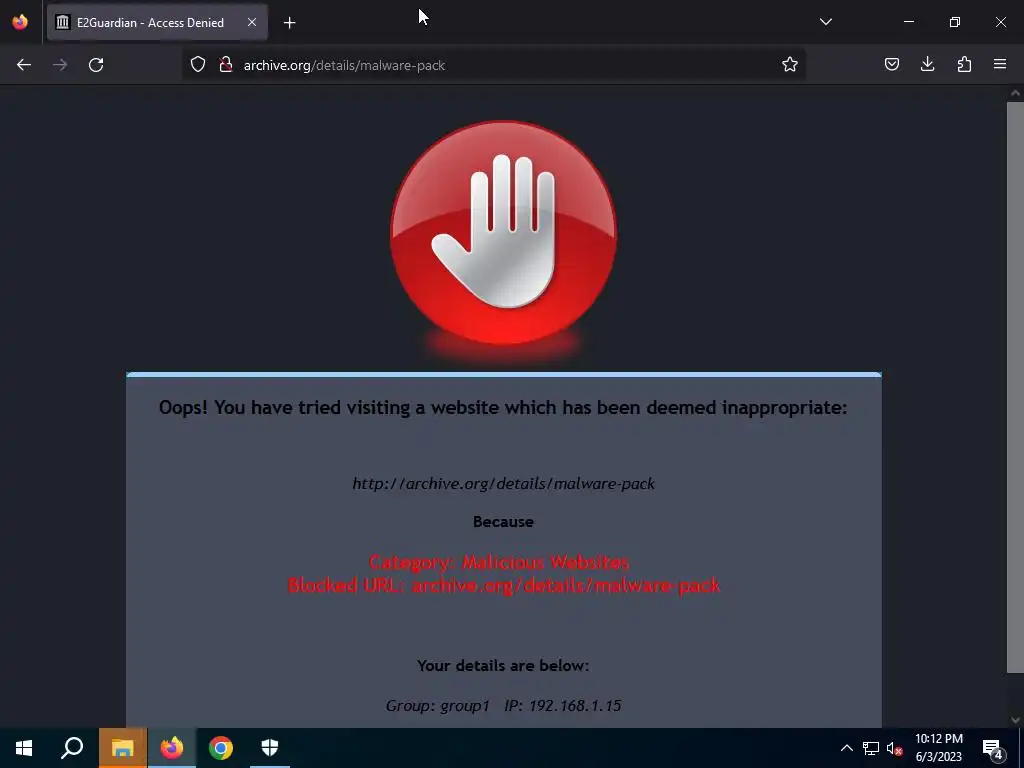View site security via the padlock icon

point(226,64)
